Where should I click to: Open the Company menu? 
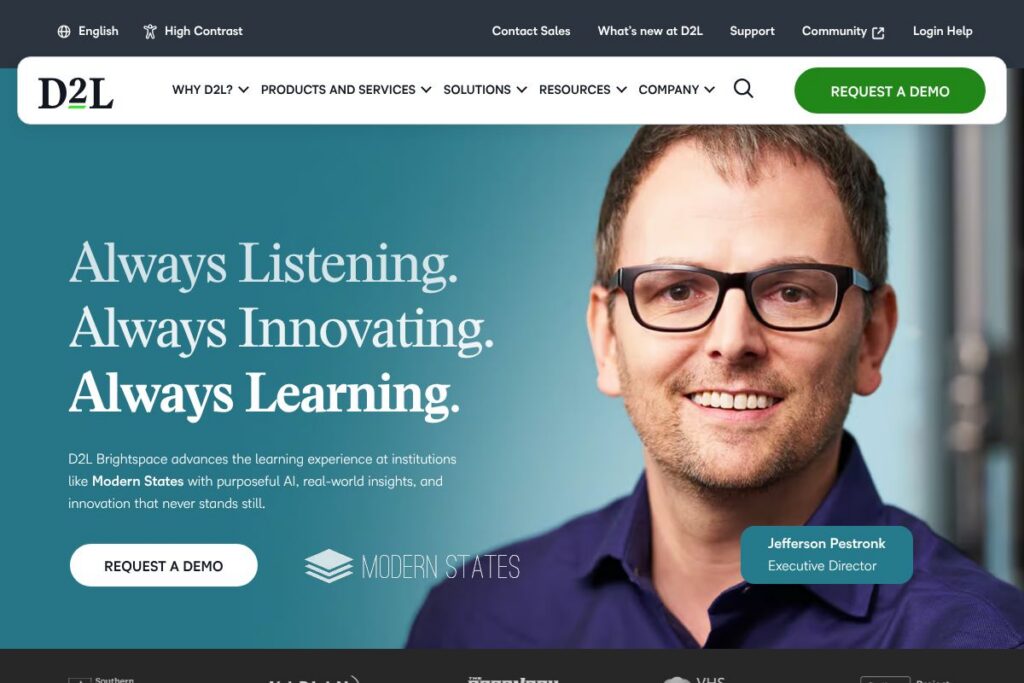677,89
